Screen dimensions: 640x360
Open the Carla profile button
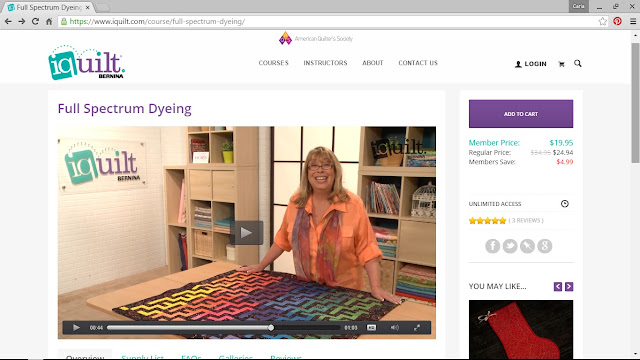click(578, 6)
